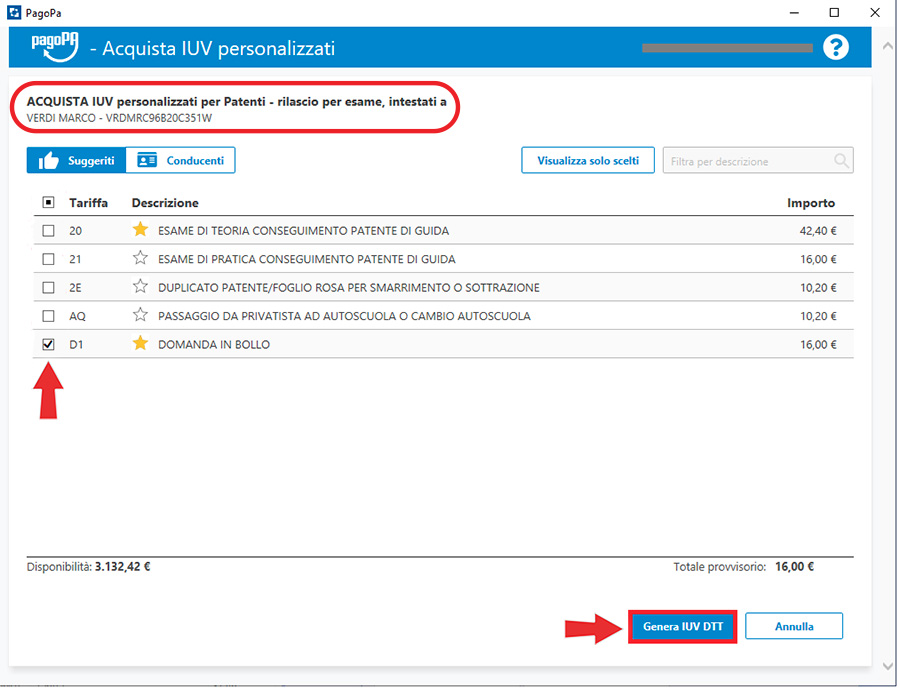
Task: Click the Annulla button
Action: 793,627
